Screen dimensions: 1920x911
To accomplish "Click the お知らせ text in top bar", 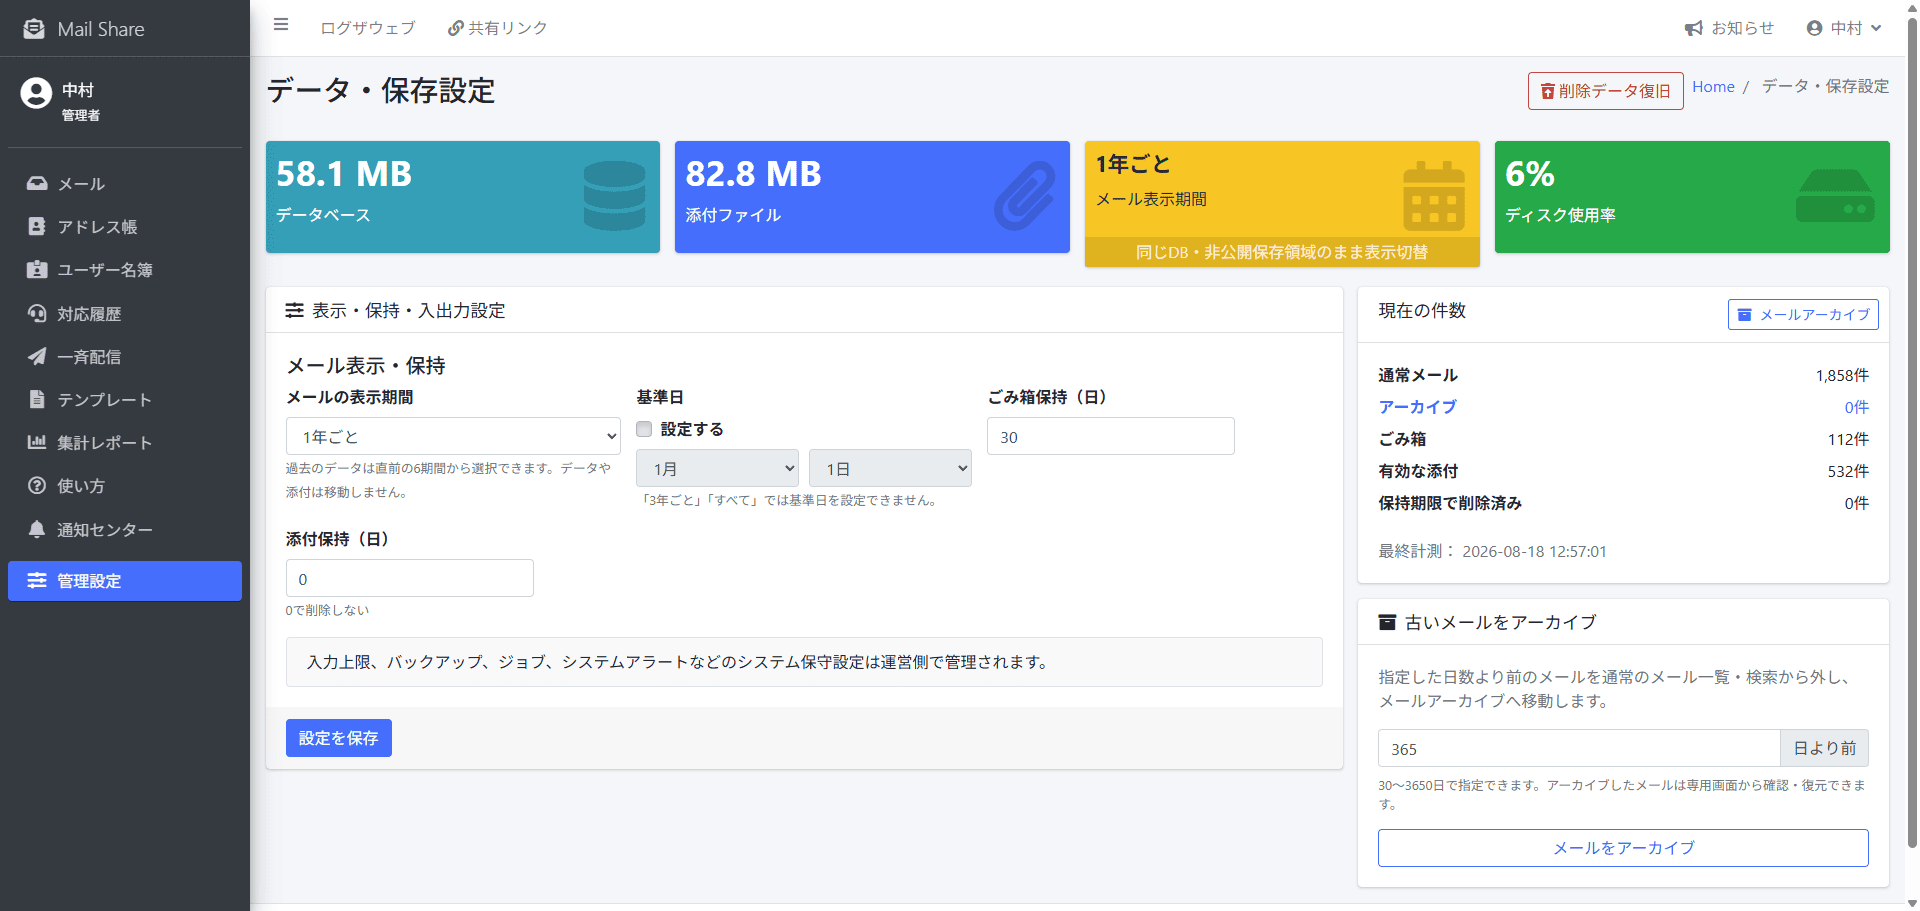I will tap(1742, 28).
